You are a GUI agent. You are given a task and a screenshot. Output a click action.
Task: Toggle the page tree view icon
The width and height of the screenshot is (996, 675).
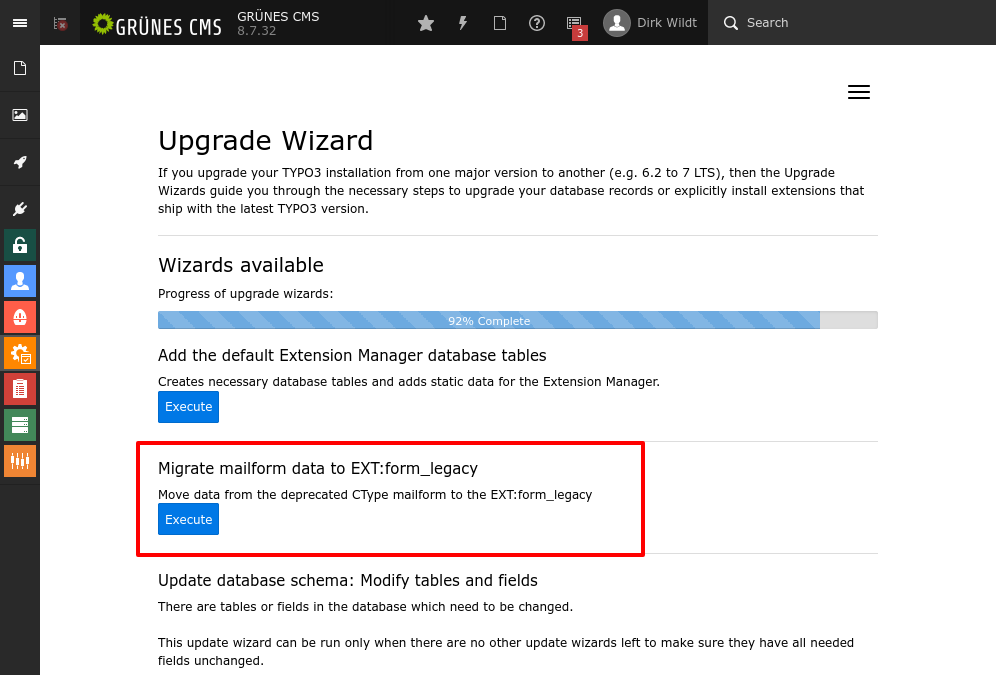[60, 23]
